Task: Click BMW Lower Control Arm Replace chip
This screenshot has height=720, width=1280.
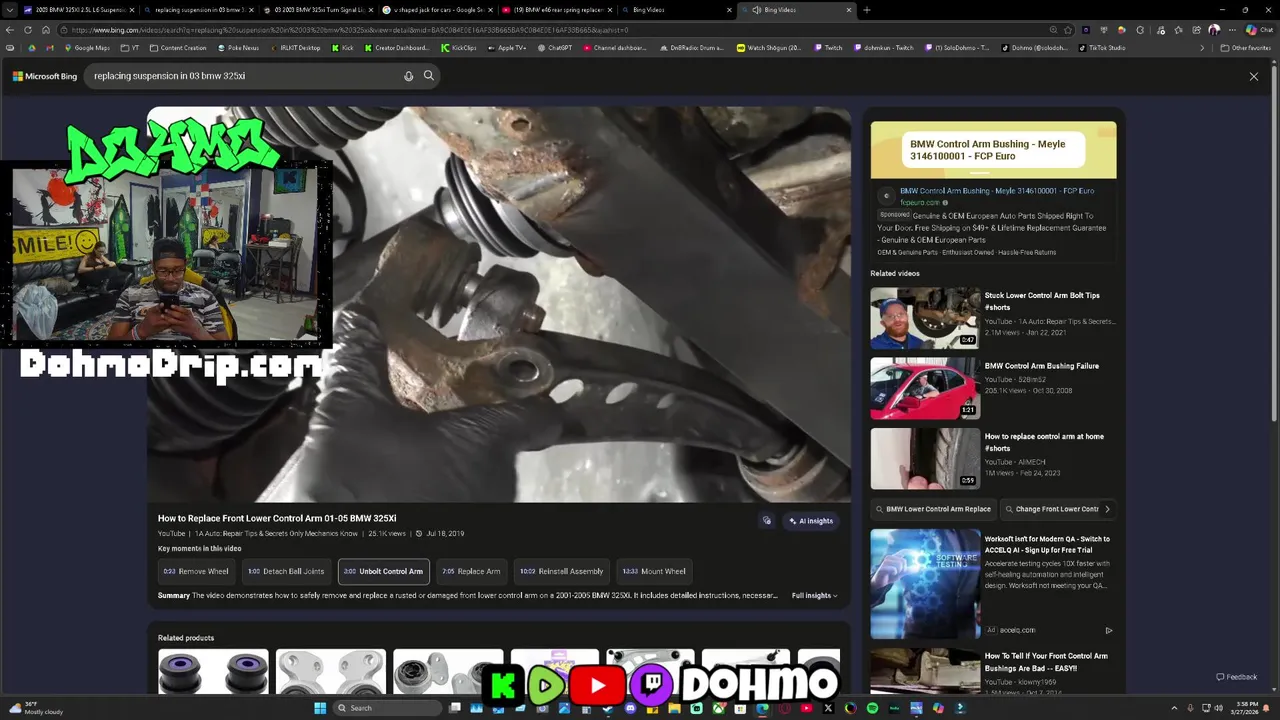Action: (933, 509)
